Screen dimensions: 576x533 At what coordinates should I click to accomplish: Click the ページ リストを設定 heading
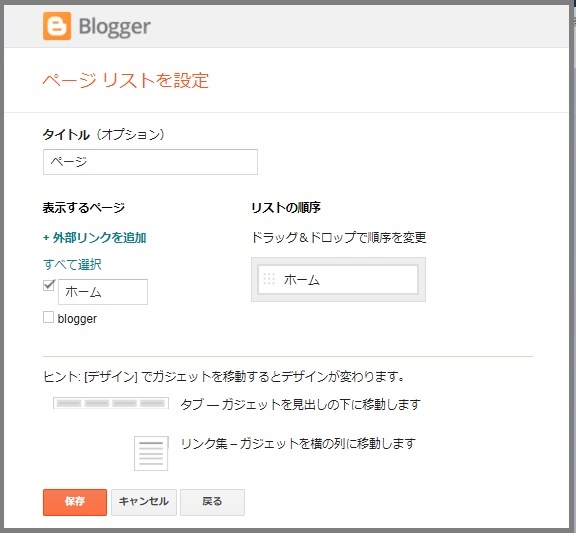click(126, 80)
